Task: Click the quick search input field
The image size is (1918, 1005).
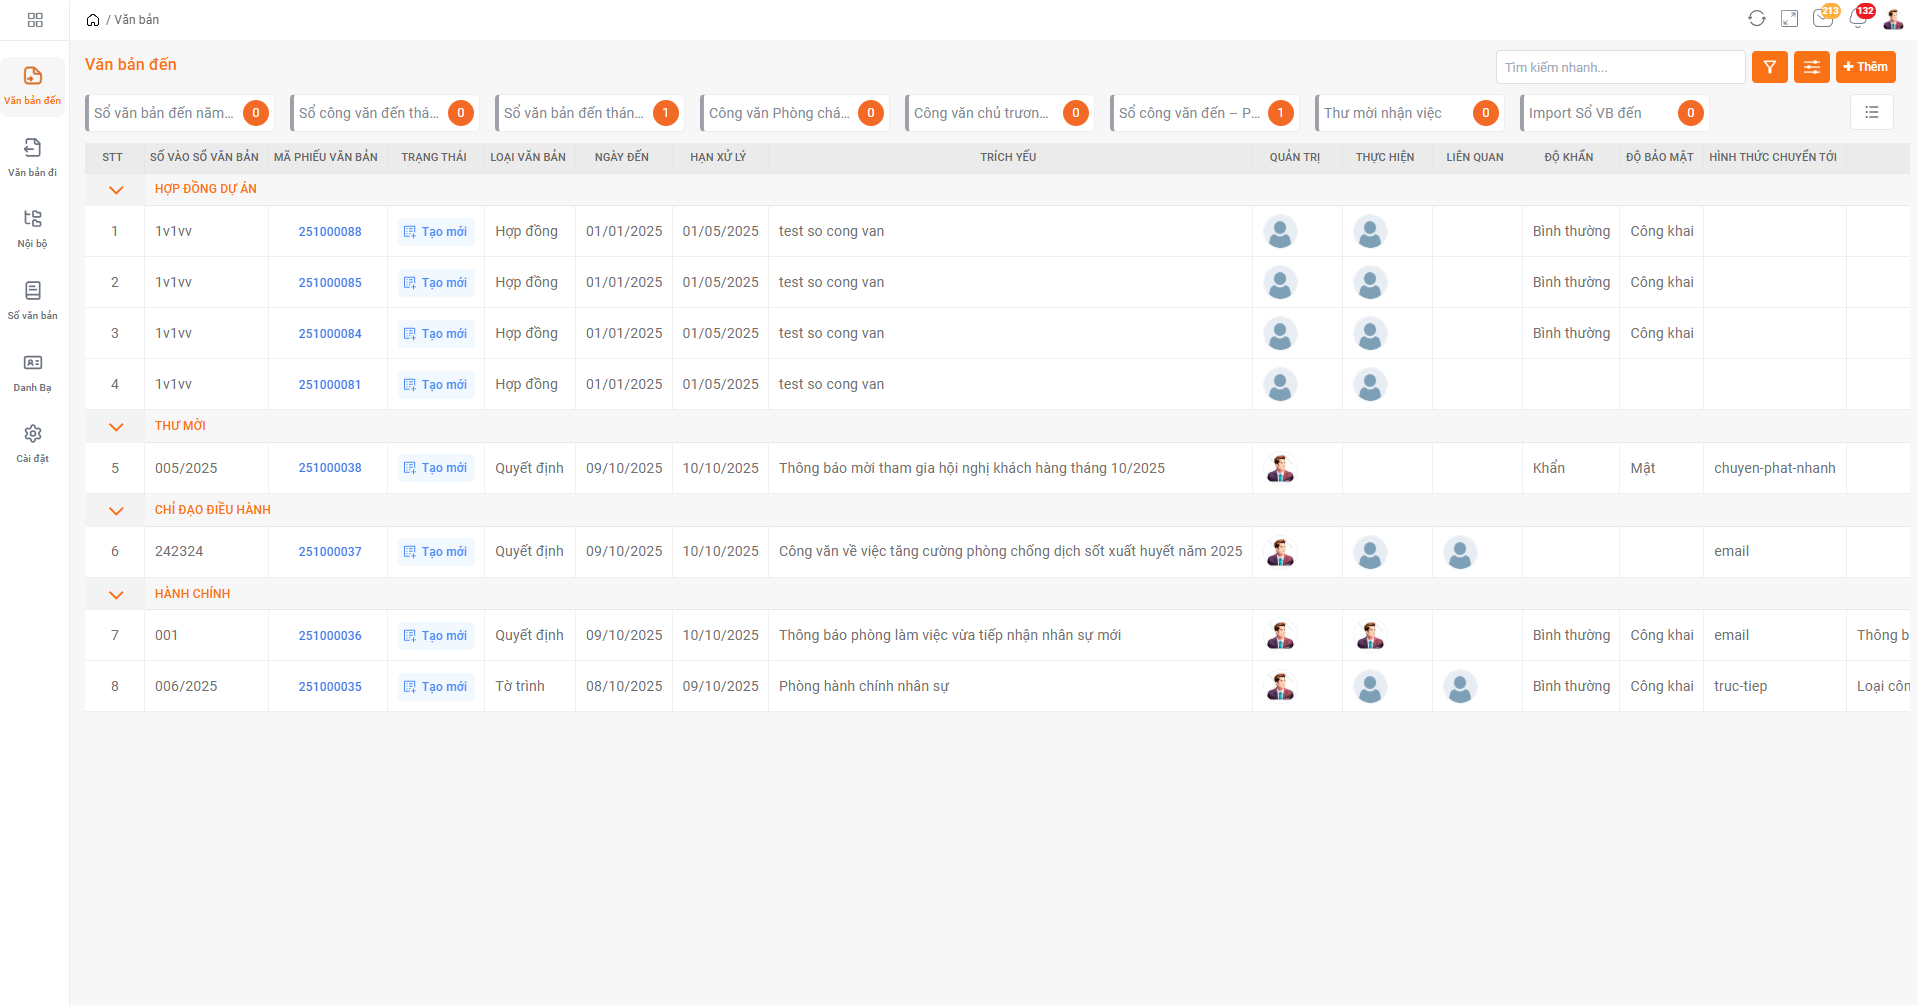Action: 1619,67
